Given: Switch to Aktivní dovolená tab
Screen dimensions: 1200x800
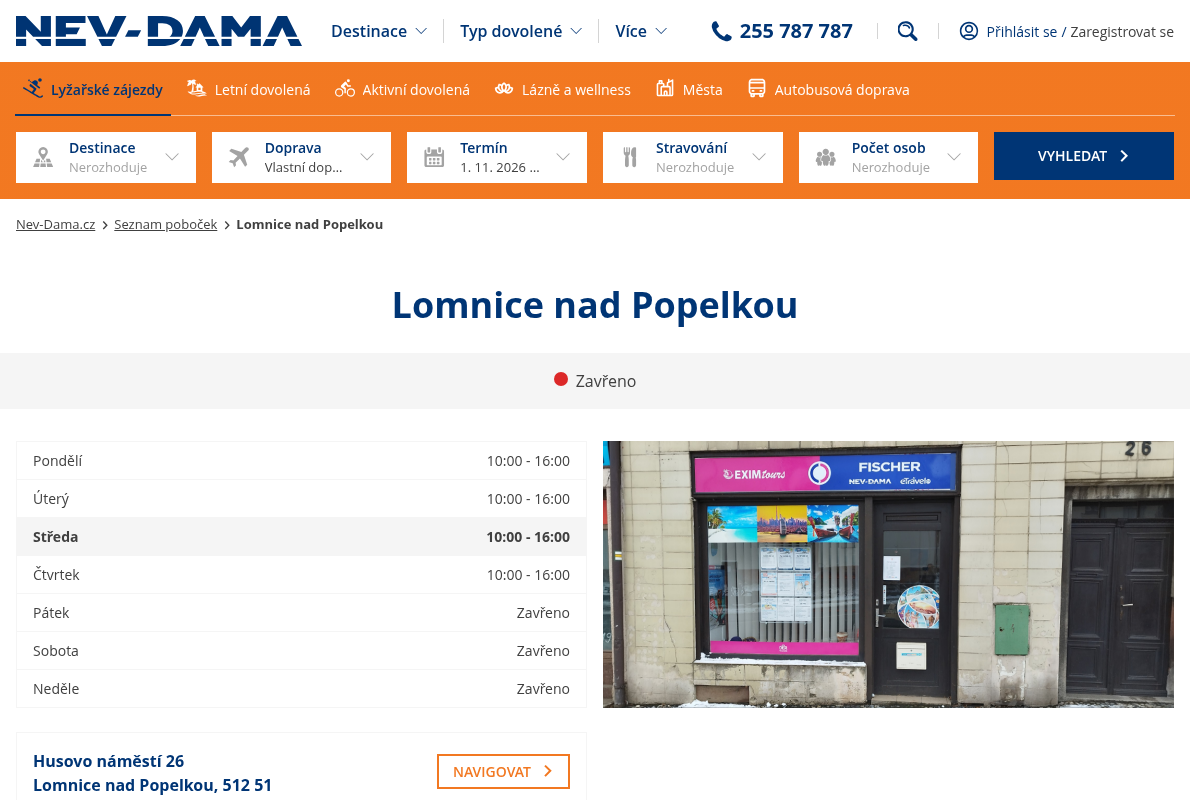Looking at the screenshot, I should (x=402, y=89).
